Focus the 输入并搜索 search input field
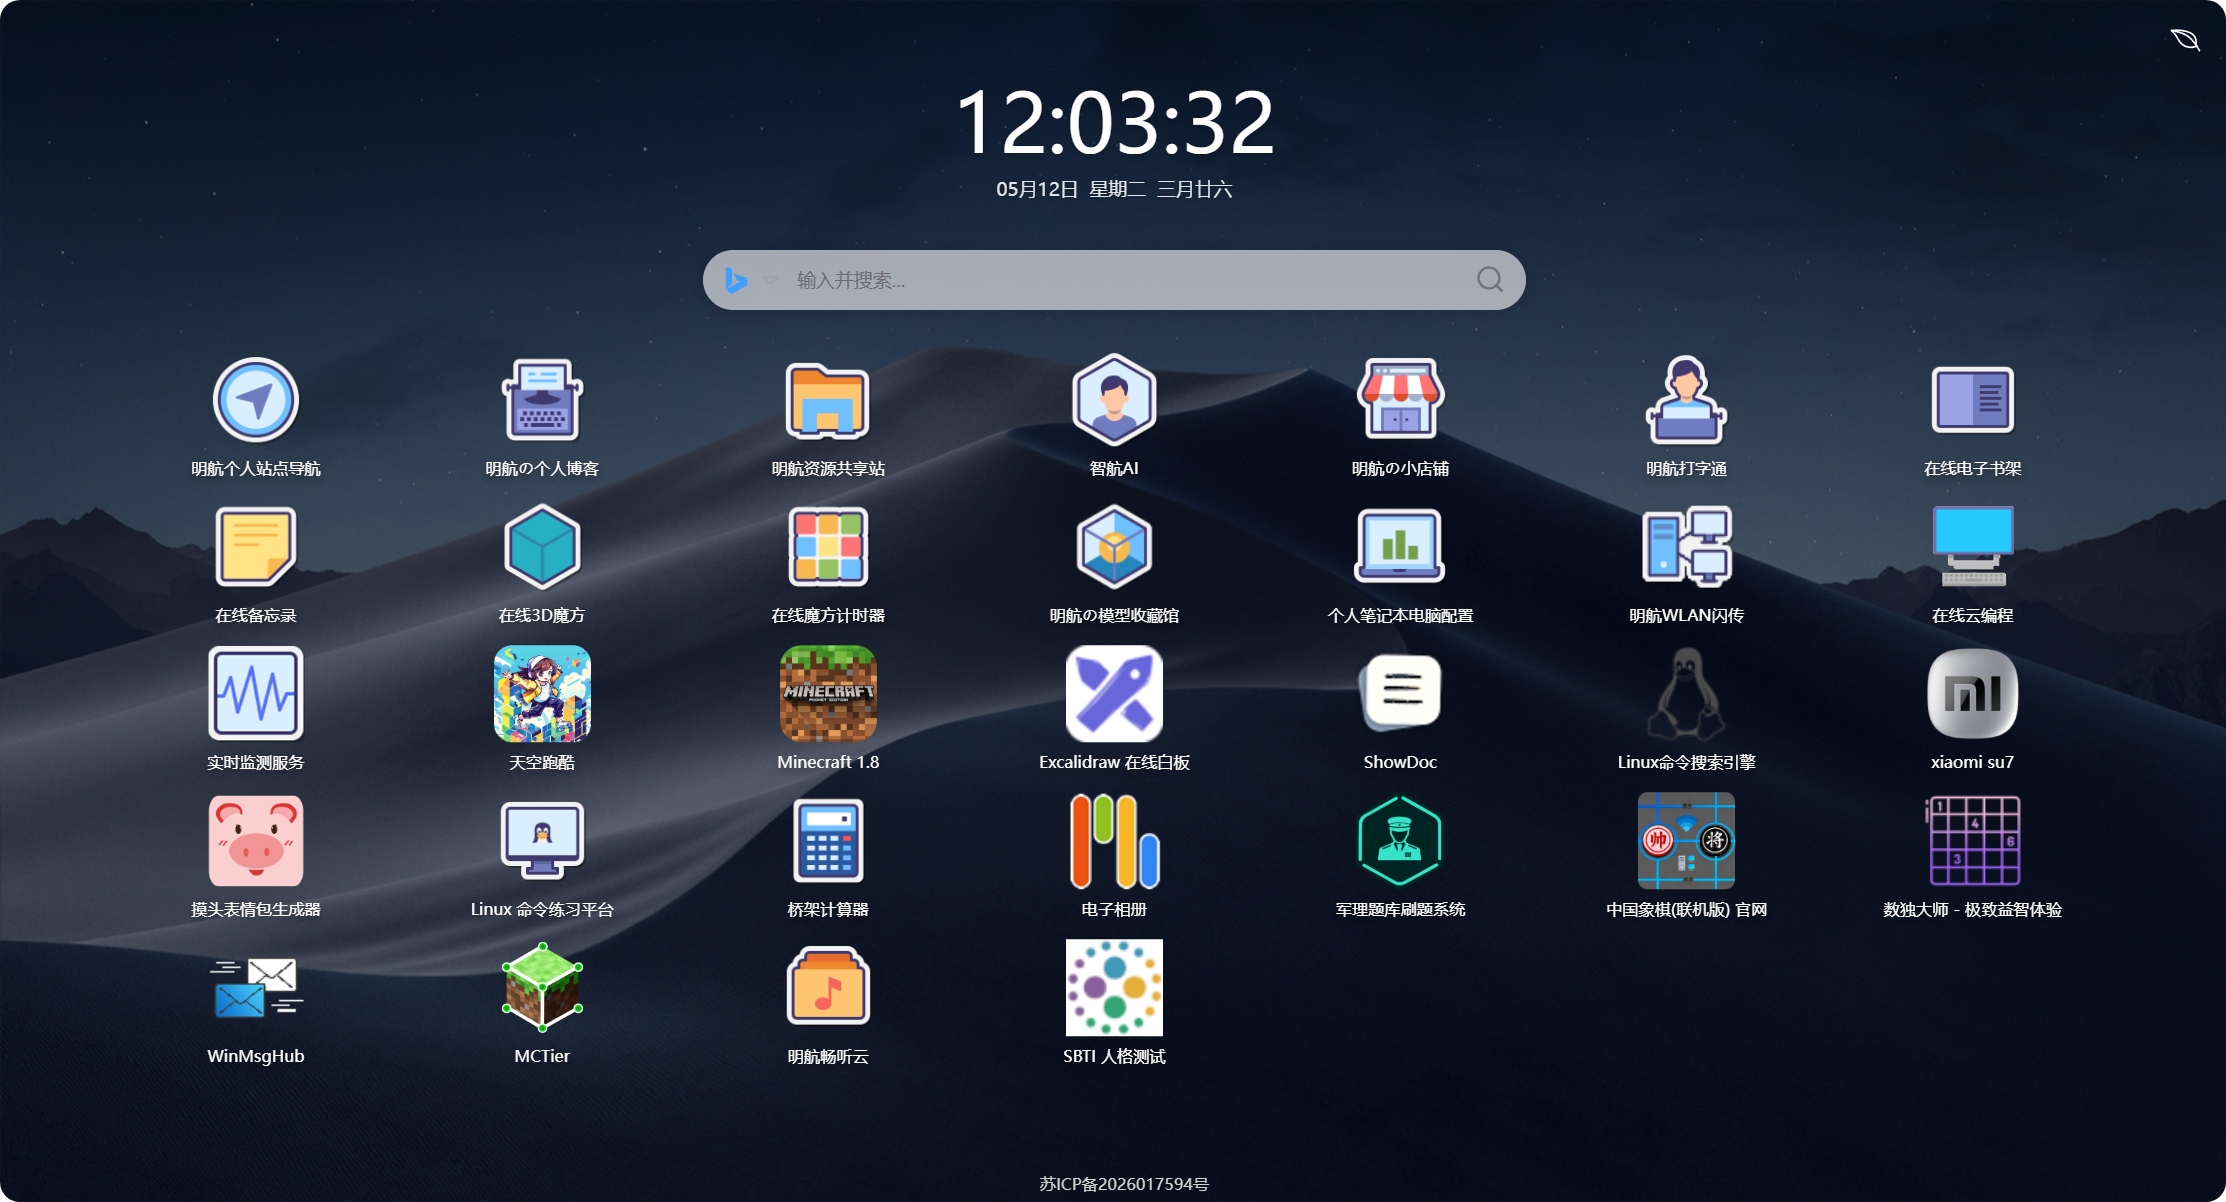 (1125, 280)
